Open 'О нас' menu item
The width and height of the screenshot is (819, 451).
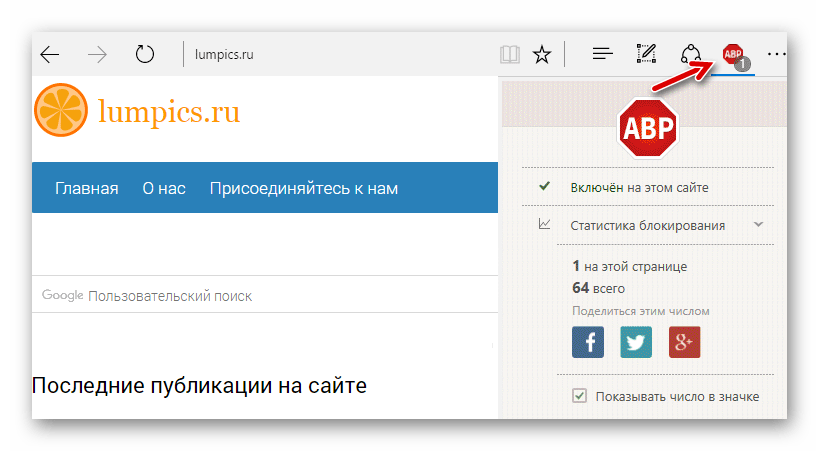[164, 188]
